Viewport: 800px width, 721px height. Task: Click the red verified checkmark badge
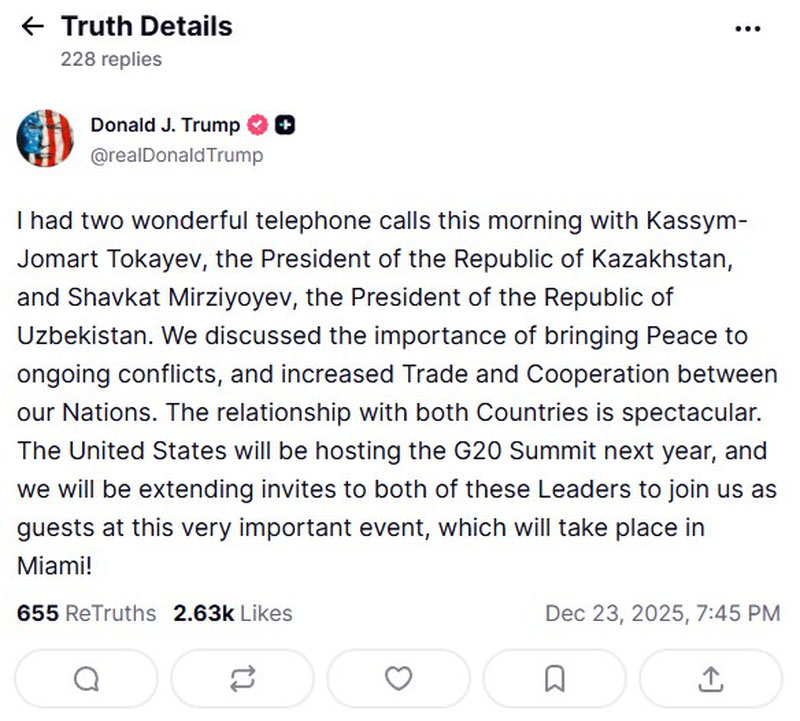[257, 125]
